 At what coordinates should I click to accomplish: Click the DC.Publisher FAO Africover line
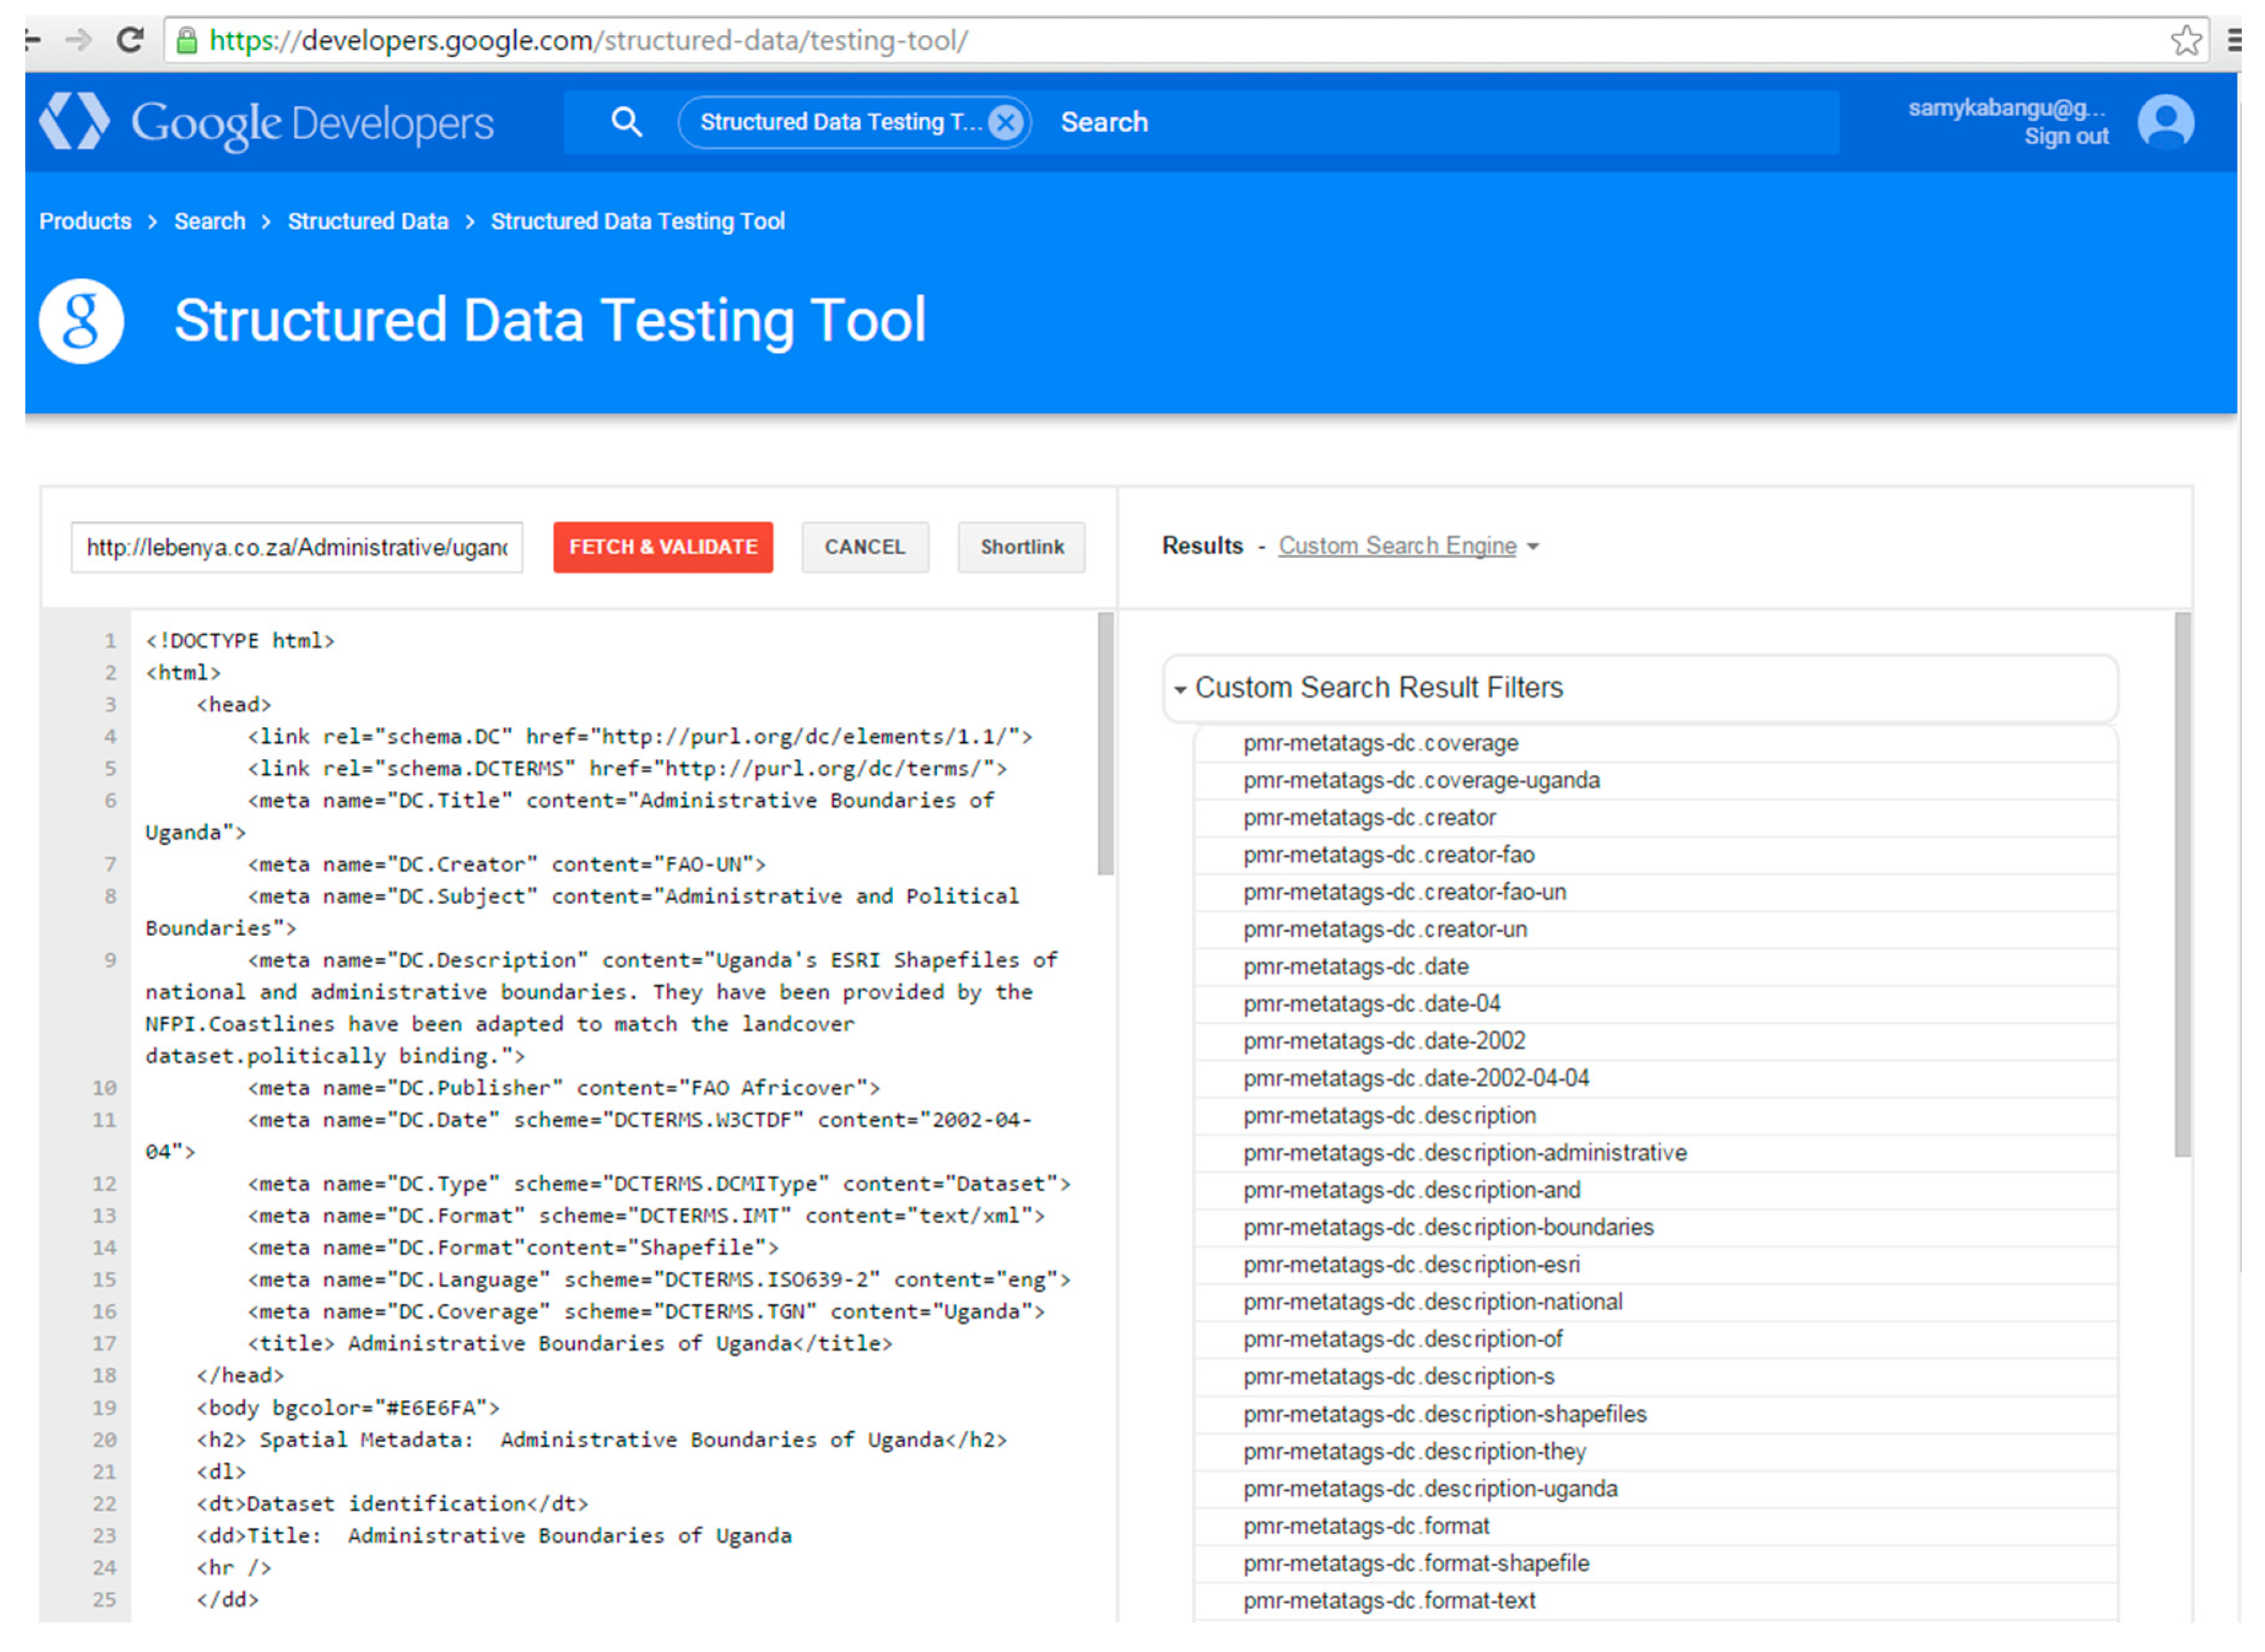[564, 1088]
